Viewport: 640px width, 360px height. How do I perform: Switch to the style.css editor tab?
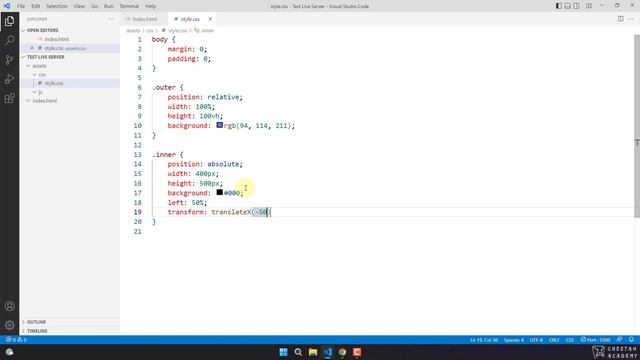[x=190, y=19]
